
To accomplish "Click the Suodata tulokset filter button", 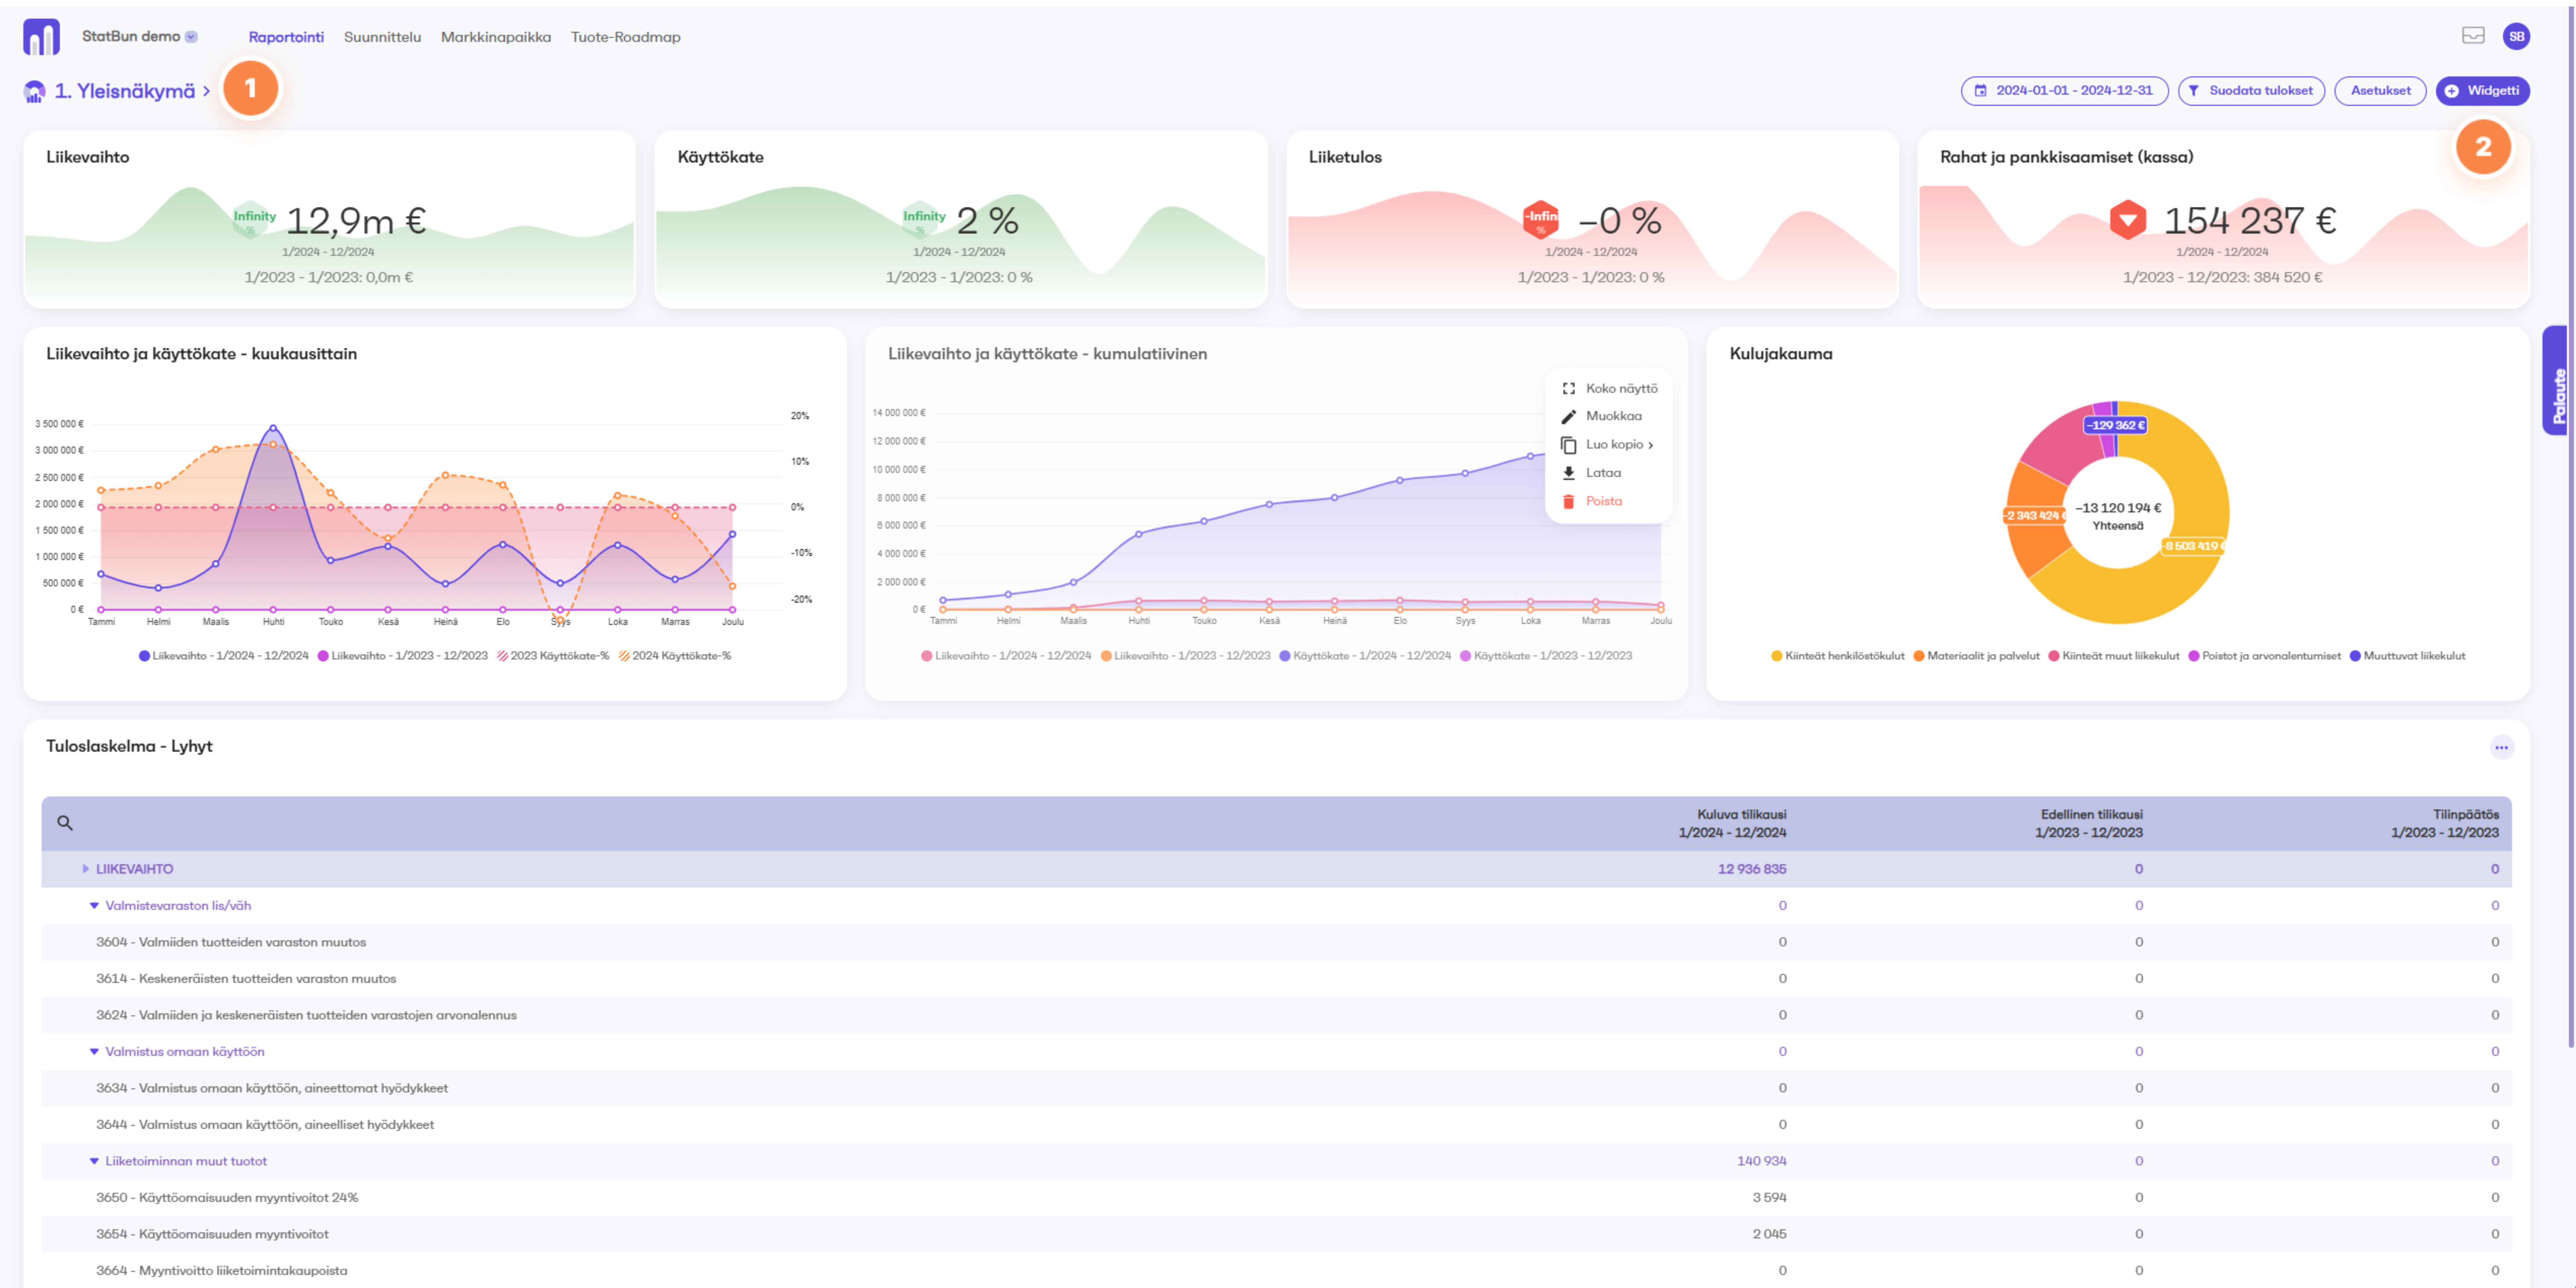I will click(2251, 91).
